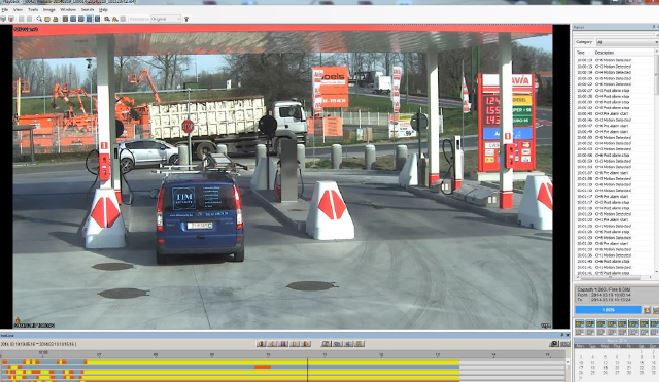Click the printer icon in toolbar
Viewport: 659px width, 382px height.
coord(55,19)
